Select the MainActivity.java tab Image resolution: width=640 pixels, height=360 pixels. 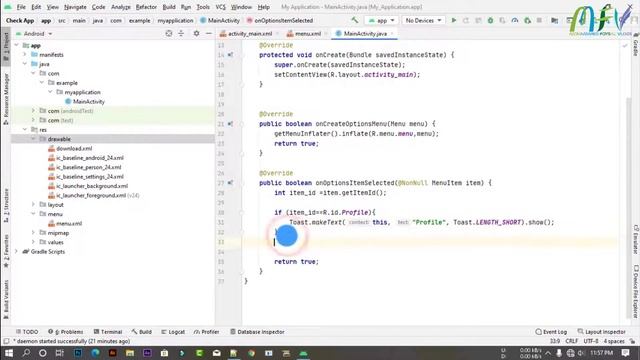(x=365, y=34)
